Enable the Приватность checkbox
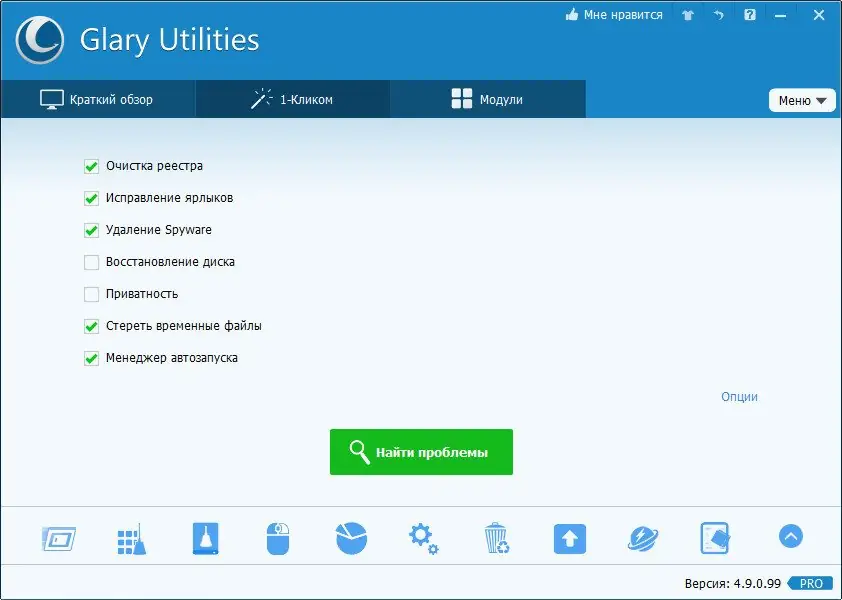Viewport: 842px width, 600px height. click(x=91, y=294)
